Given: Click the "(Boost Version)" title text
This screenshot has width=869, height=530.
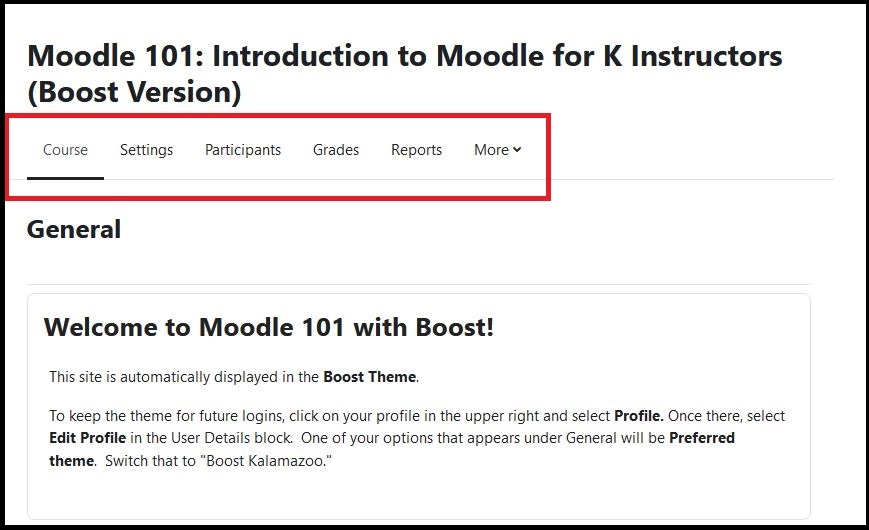Looking at the screenshot, I should 134,92.
